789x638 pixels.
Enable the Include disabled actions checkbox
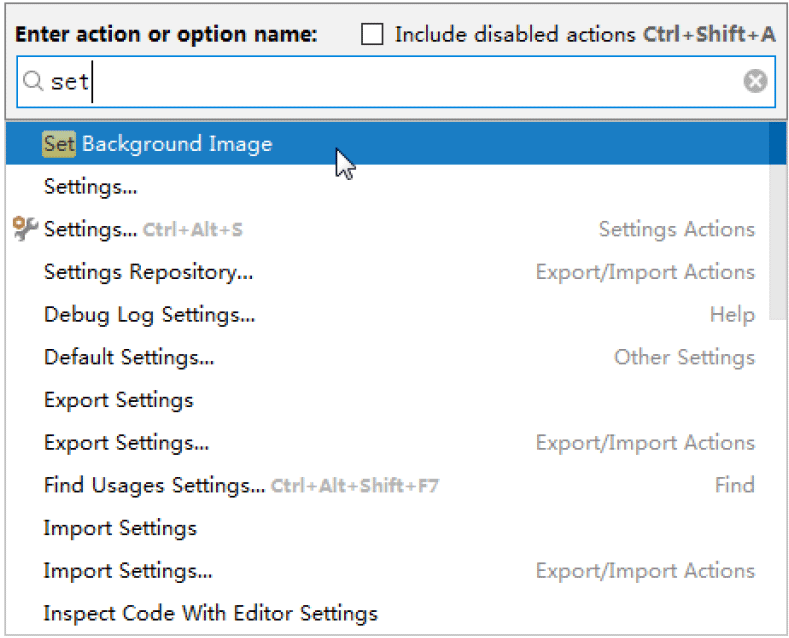coord(372,35)
